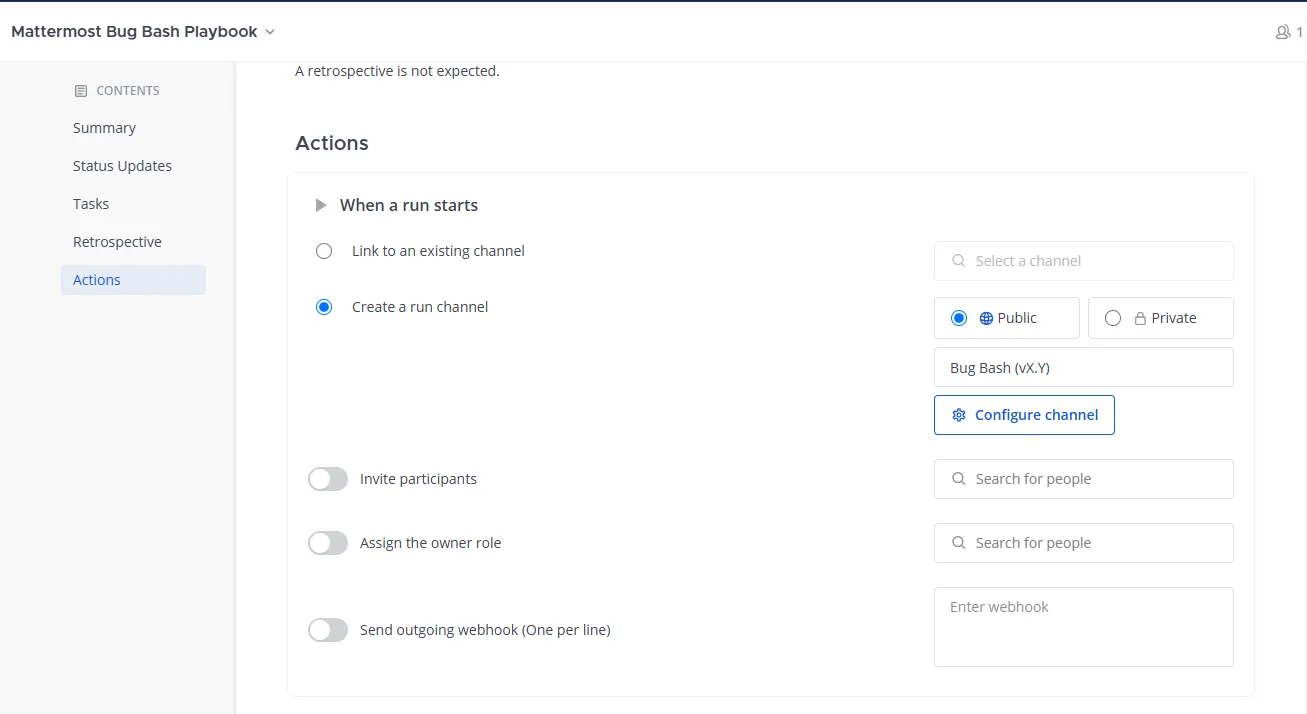Open the Select a channel dropdown
Viewport: 1307px width, 714px height.
pyautogui.click(x=1084, y=261)
